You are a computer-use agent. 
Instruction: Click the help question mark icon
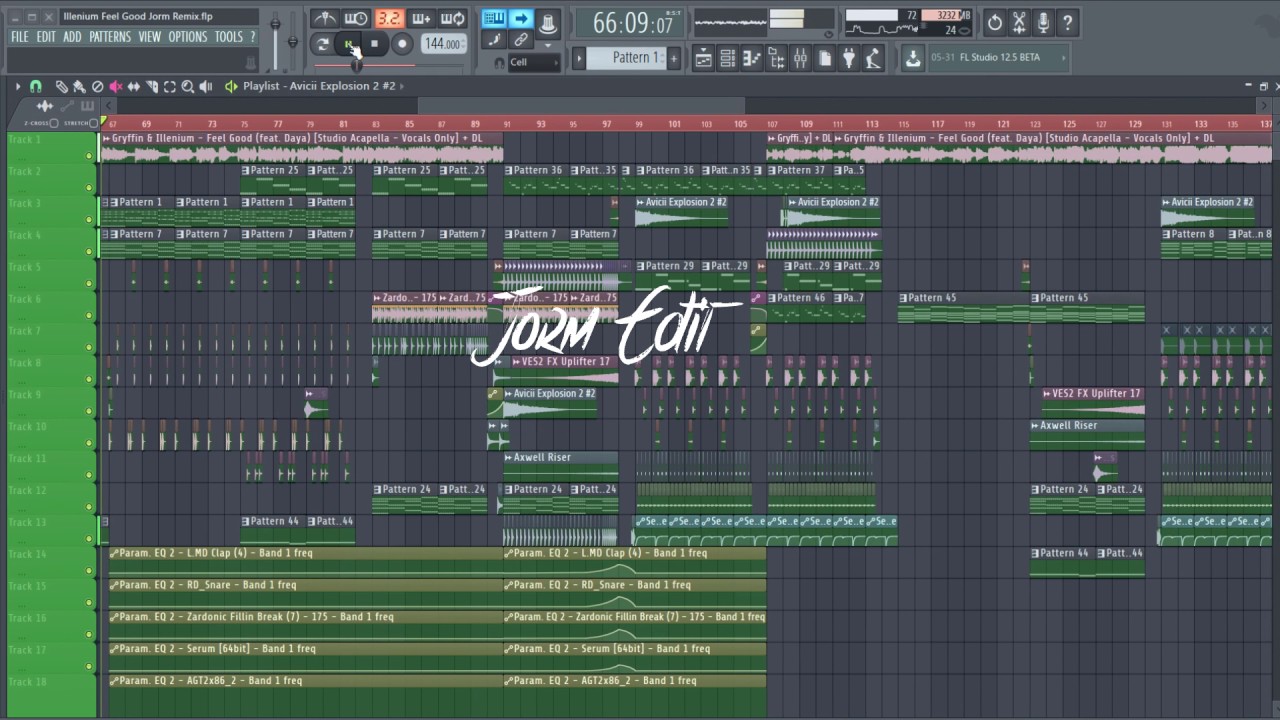(x=1067, y=22)
